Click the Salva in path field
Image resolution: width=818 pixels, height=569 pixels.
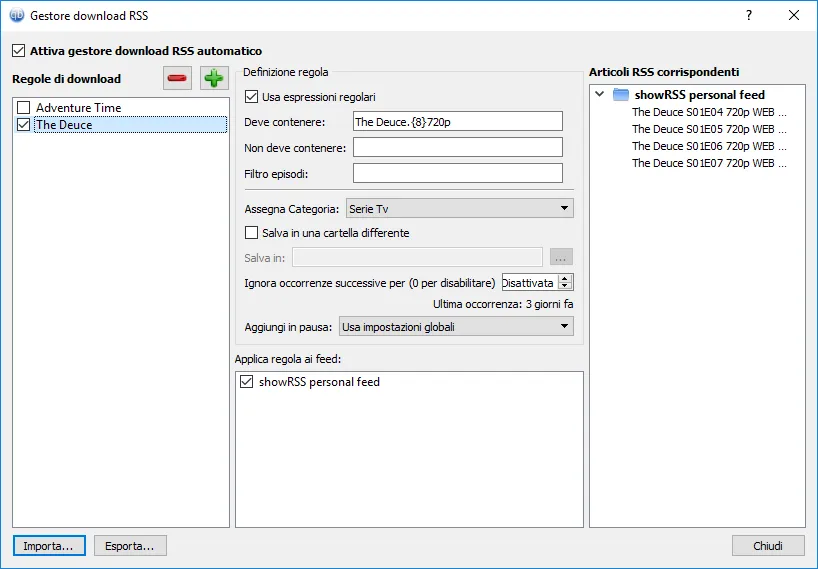(x=417, y=257)
